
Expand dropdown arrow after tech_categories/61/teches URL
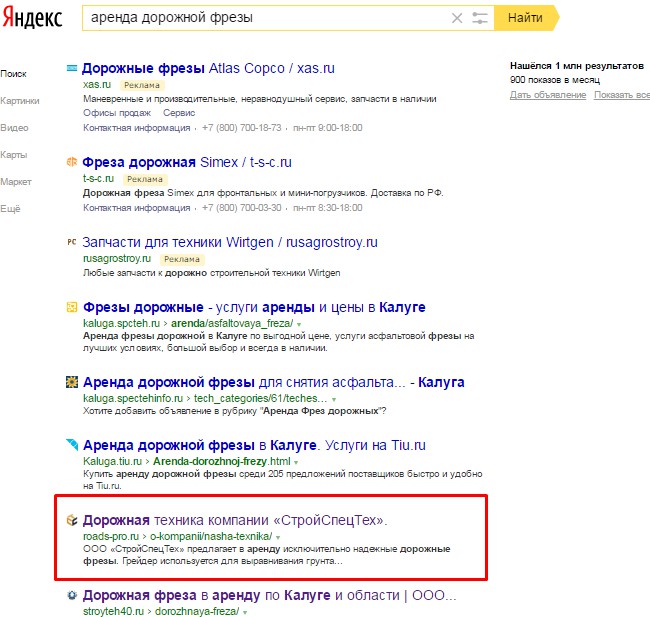(334, 399)
